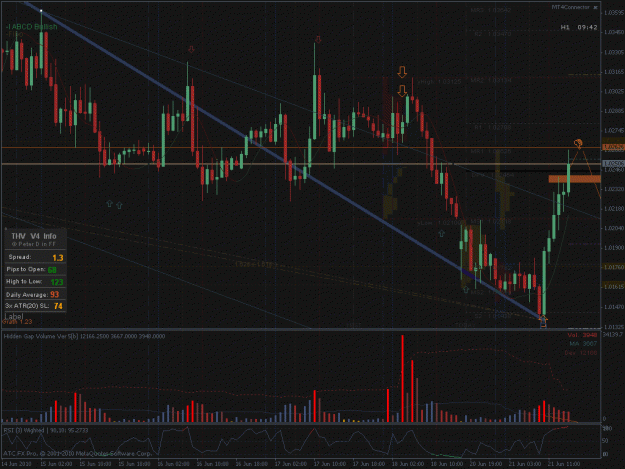Screen dimensions: 625x469
Task: Click the THV V4 Info panel title
Action: (34, 236)
